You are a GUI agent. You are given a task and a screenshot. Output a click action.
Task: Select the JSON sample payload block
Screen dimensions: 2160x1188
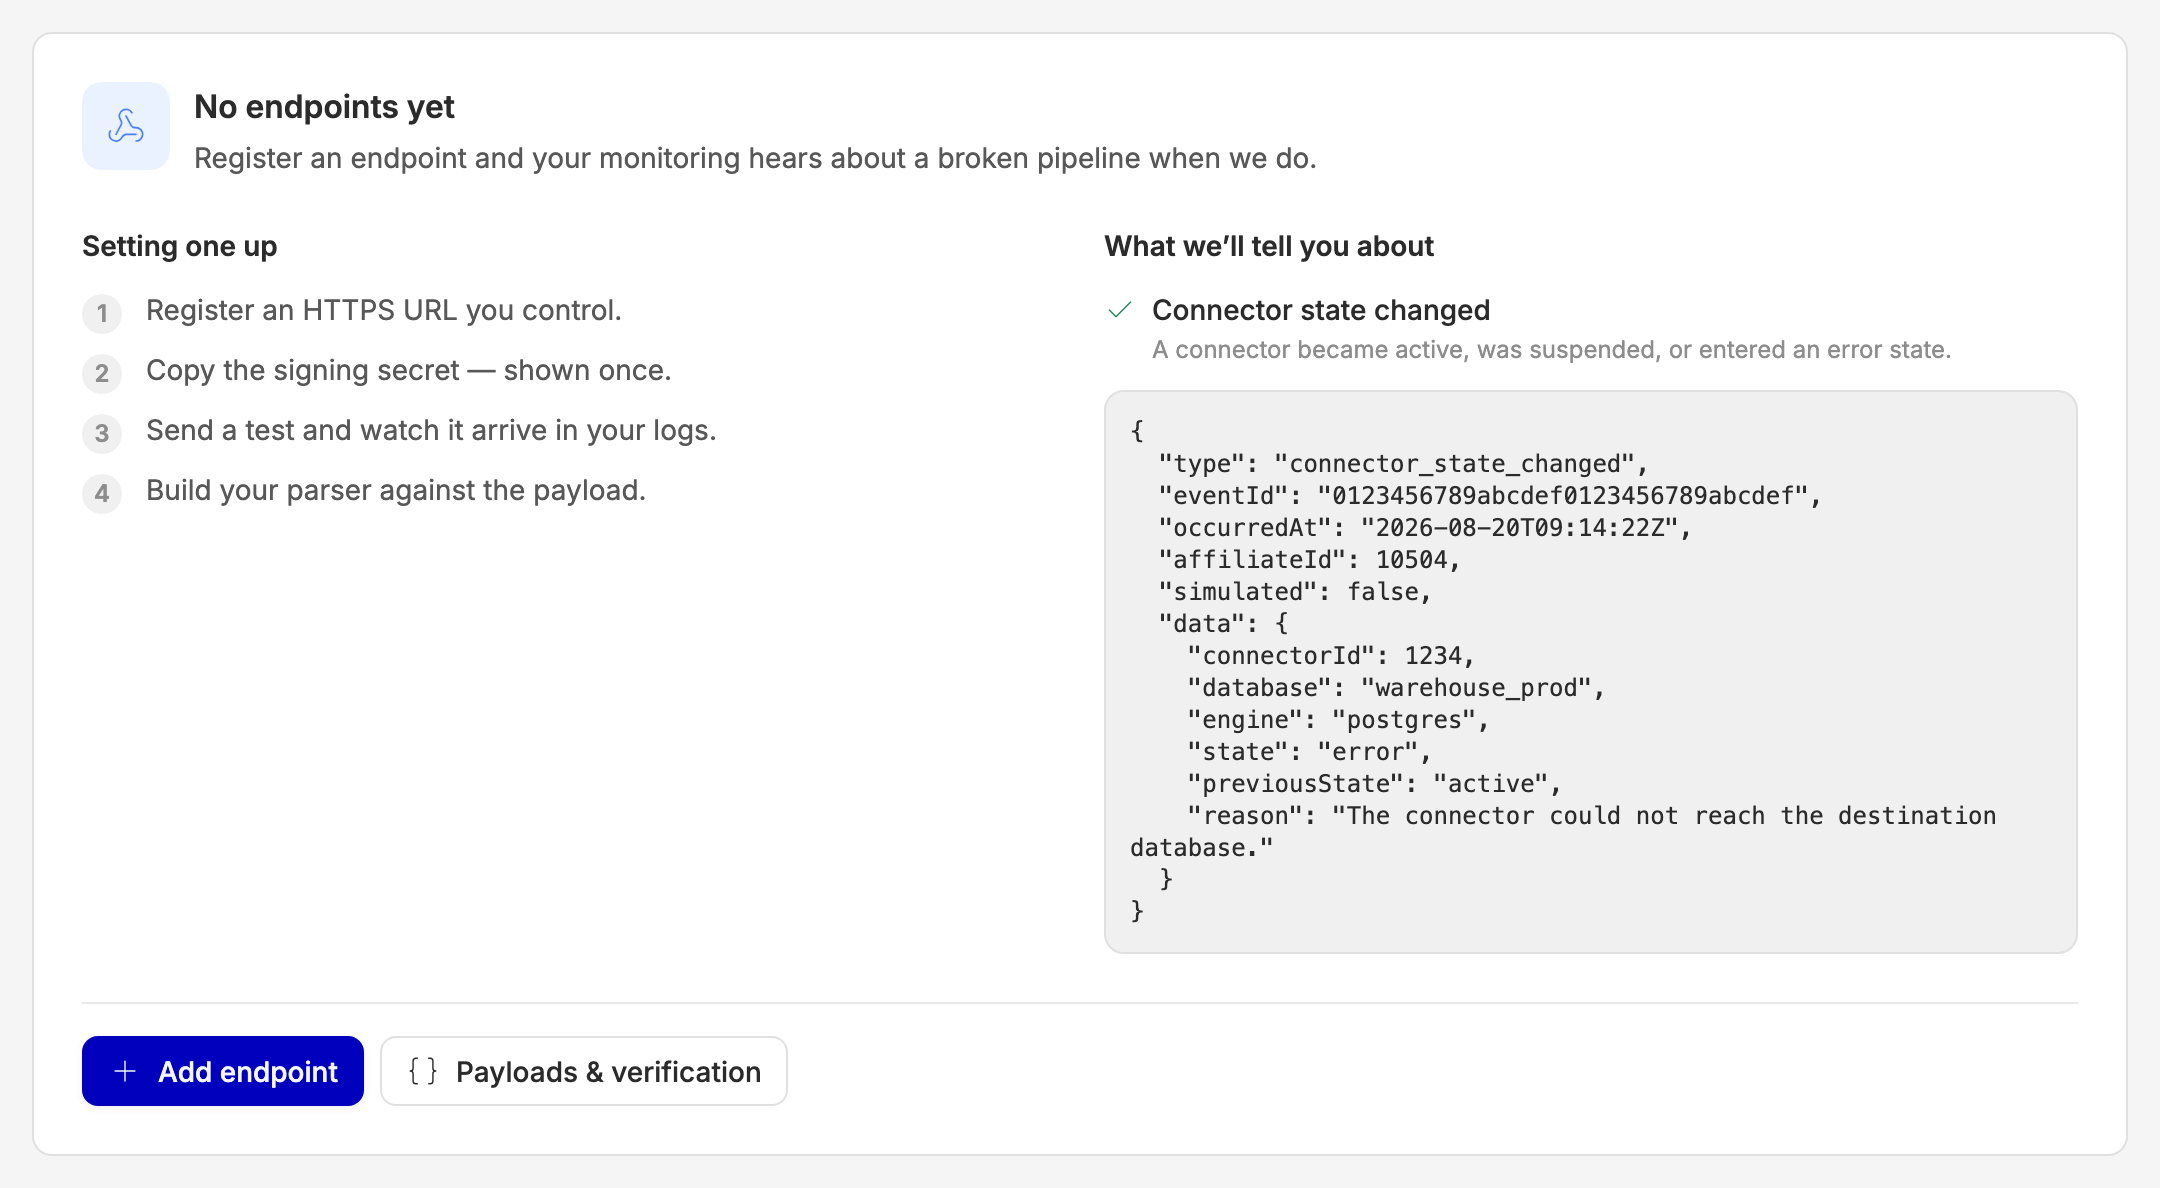[x=1590, y=672]
